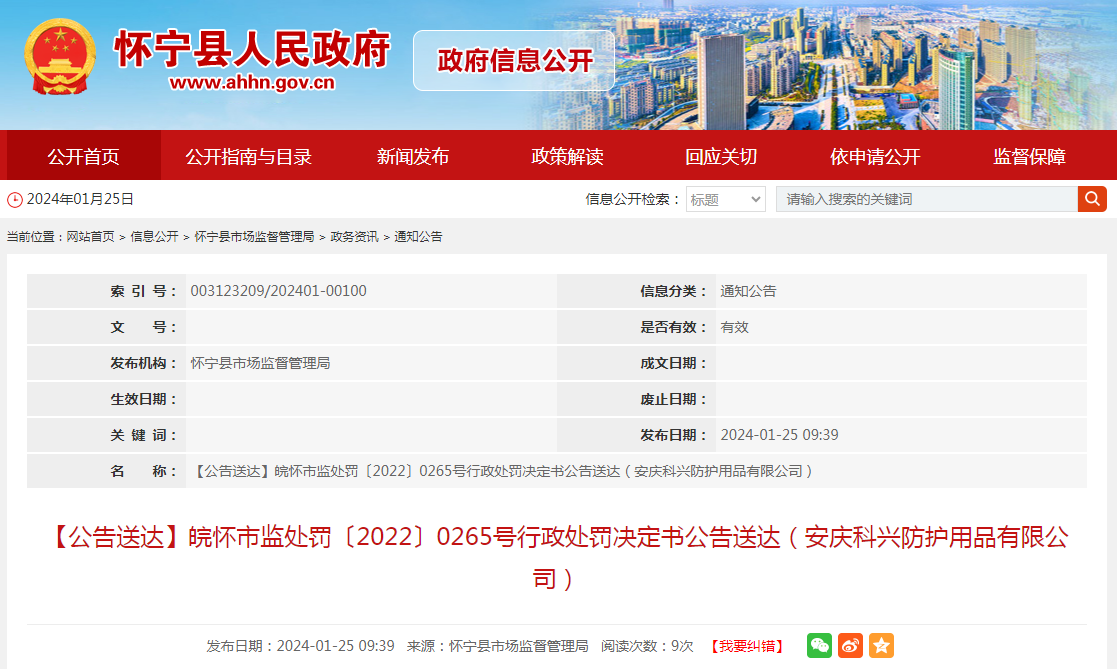Open 怀宁县市场监督管理局 breadcrumb link
This screenshot has height=669, width=1117.
(254, 237)
